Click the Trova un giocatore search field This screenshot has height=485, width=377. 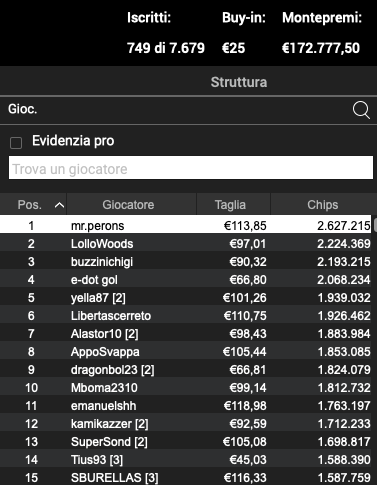click(x=191, y=168)
